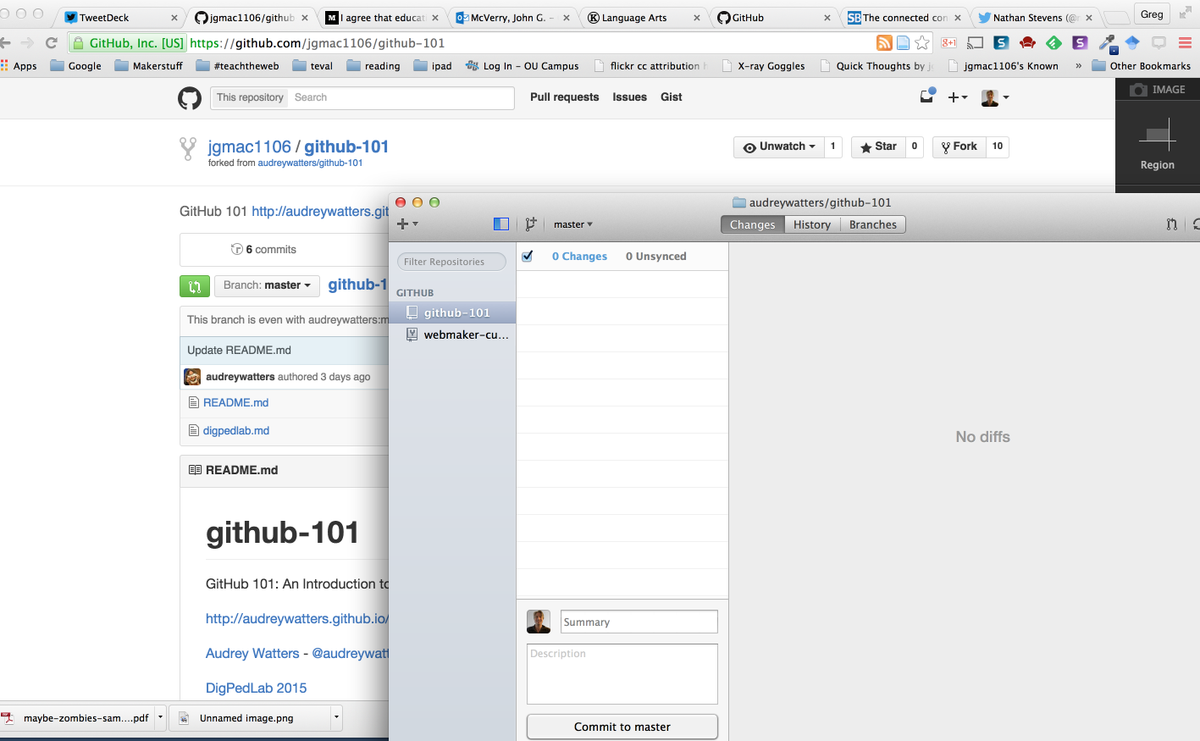Open the Chrome hamburger menu
1200x741 pixels.
pos(1184,43)
